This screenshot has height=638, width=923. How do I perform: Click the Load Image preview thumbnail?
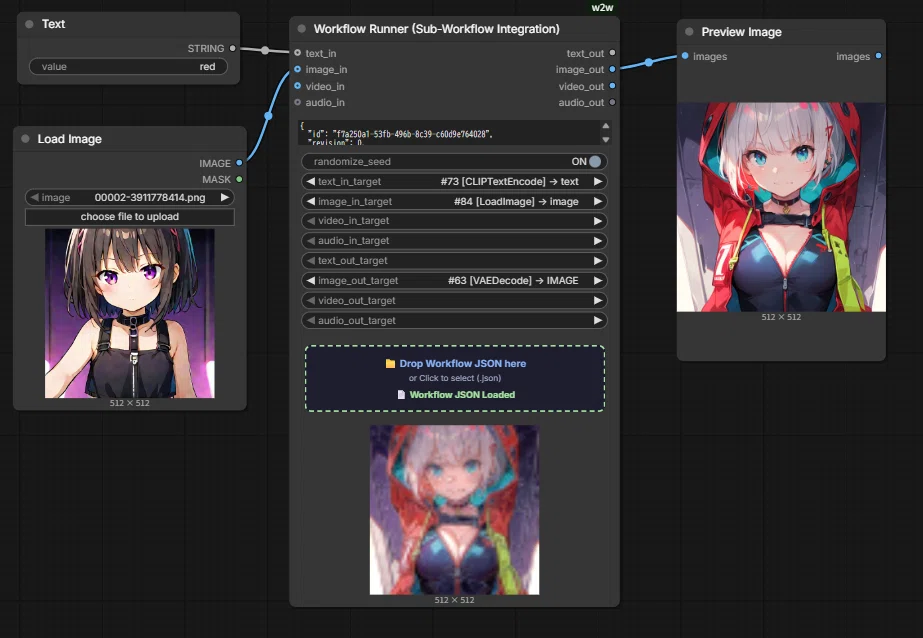coord(130,313)
